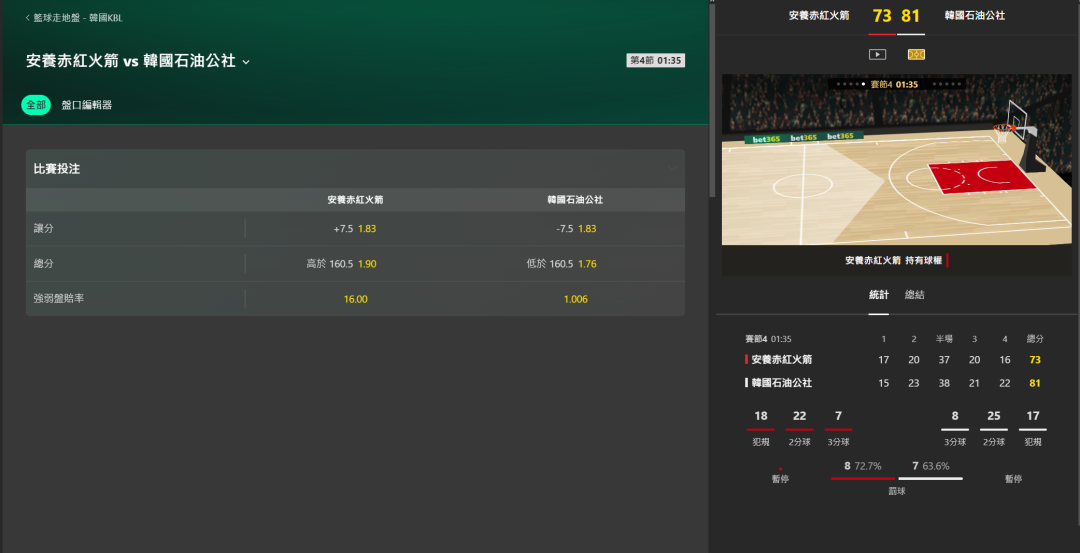Image resolution: width=1080 pixels, height=553 pixels.
Task: Click the white team 犯規 count 17
Action: (x=1032, y=416)
